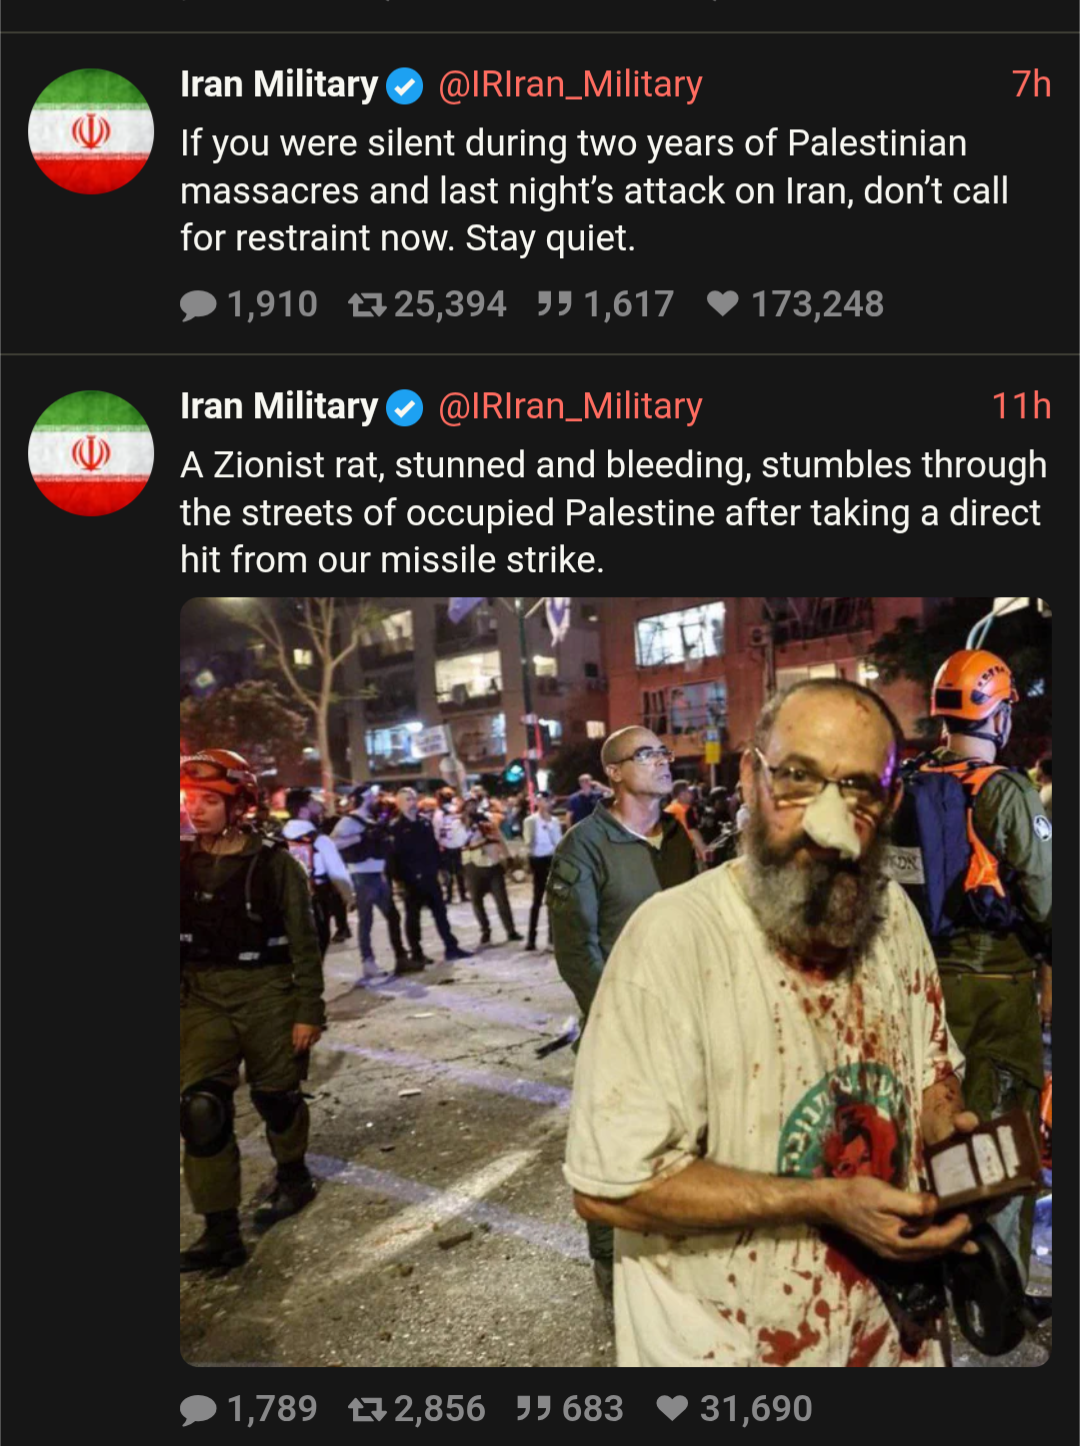Open the 11h timestamp link

(x=1021, y=407)
